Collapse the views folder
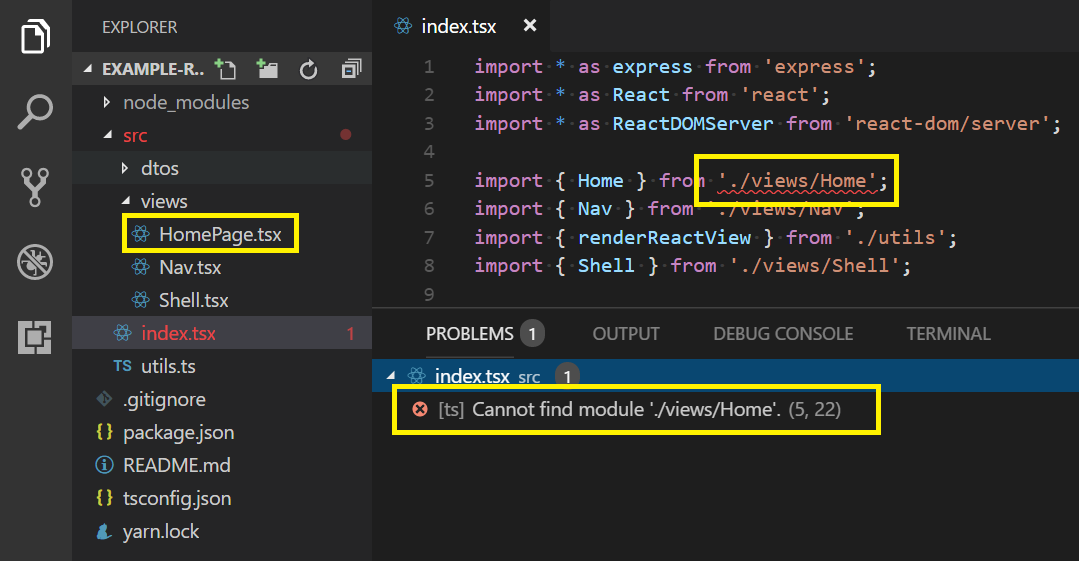The image size is (1079, 561). pos(126,201)
